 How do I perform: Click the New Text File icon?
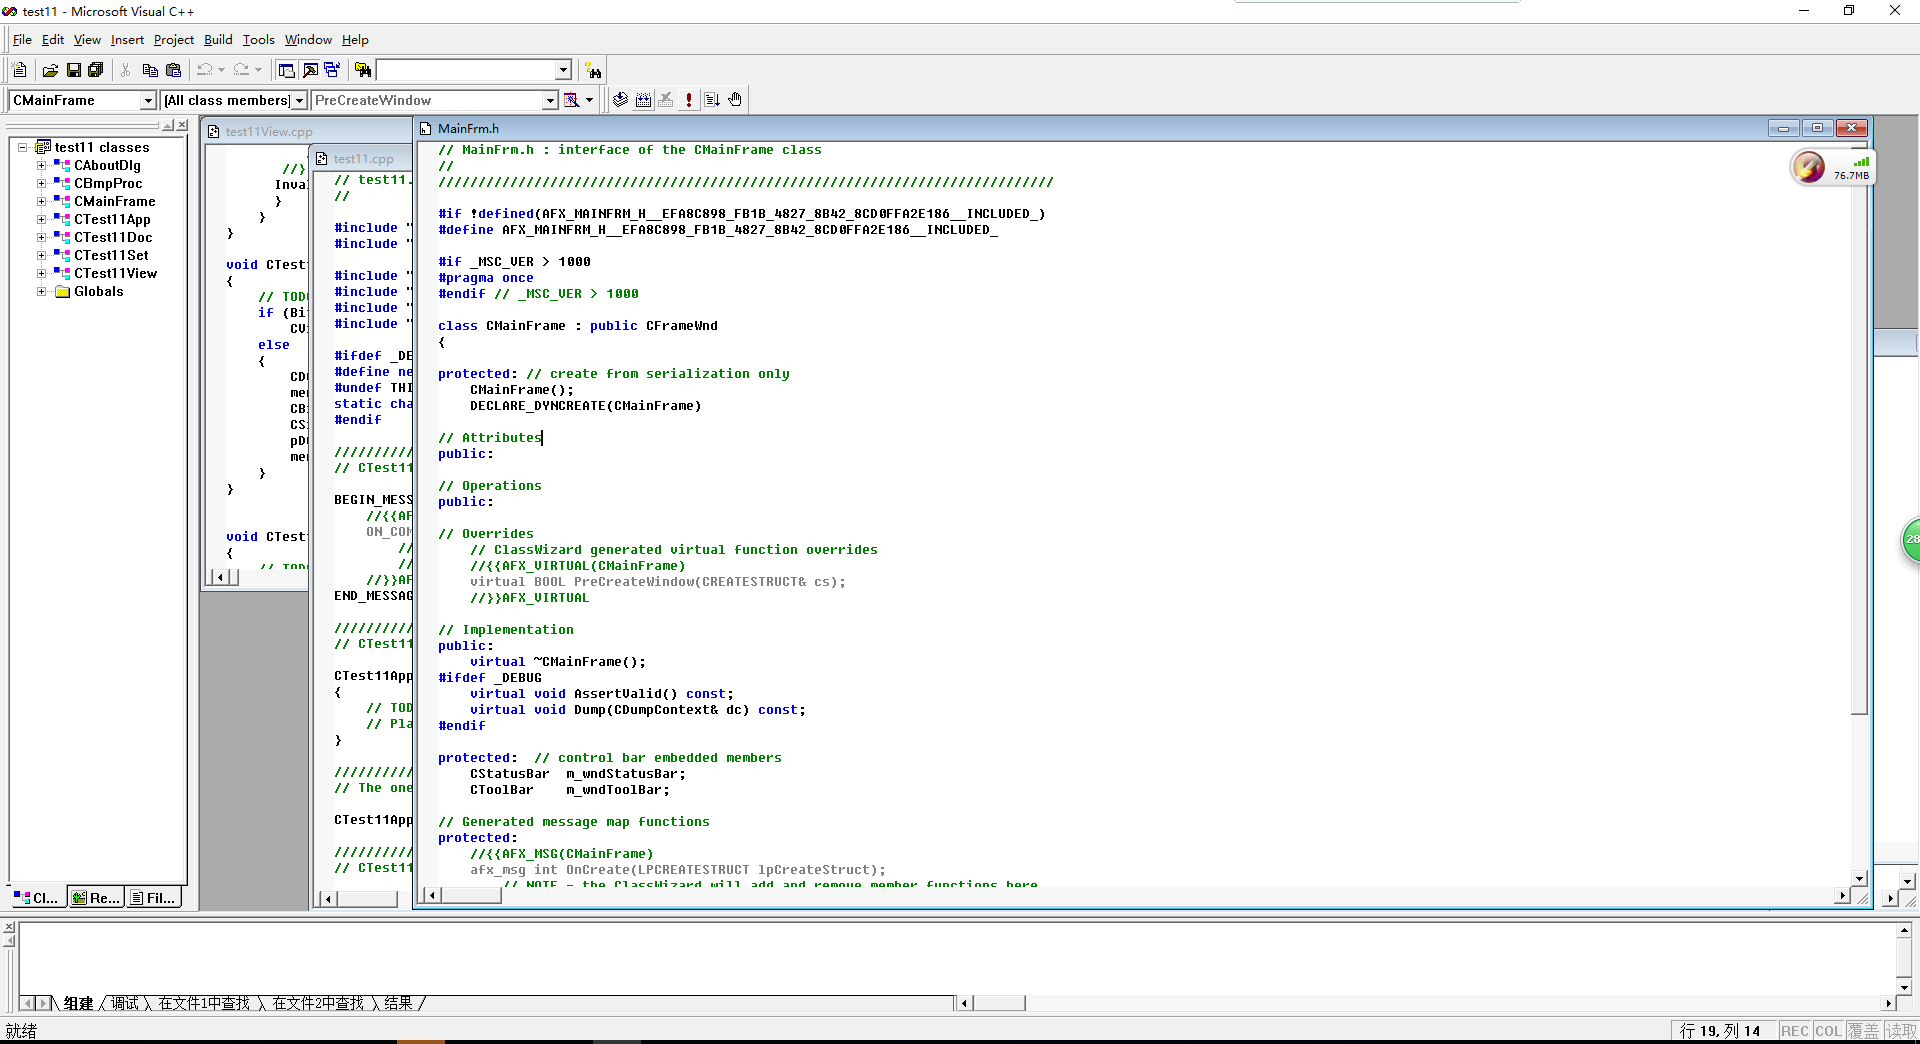click(19, 70)
